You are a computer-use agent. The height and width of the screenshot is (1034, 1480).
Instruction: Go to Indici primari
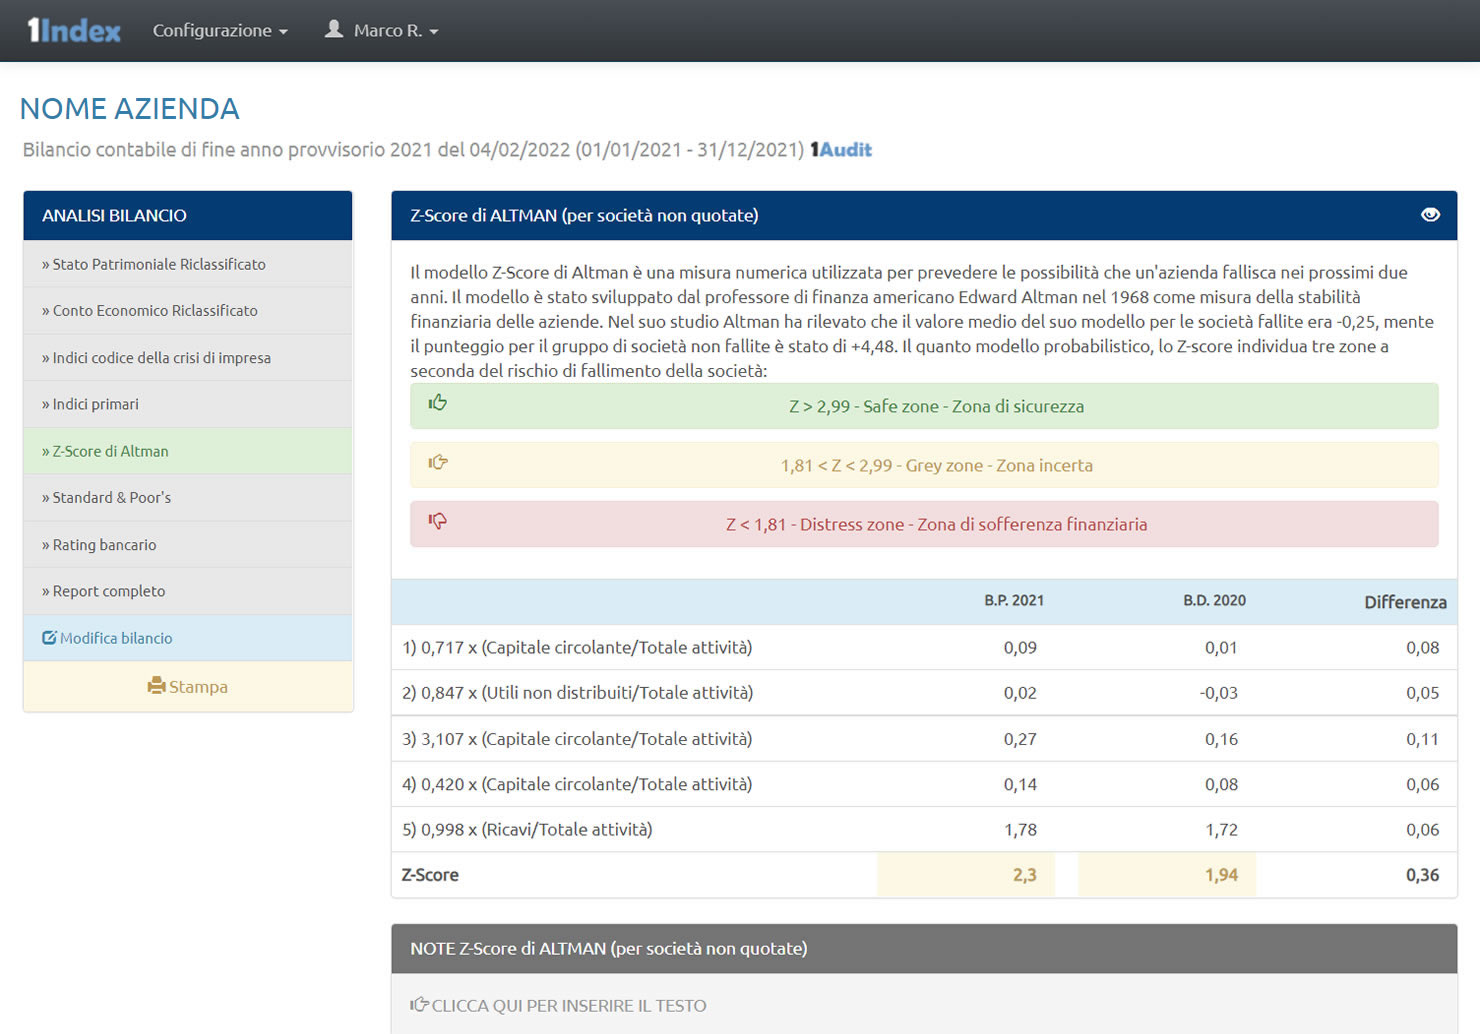[188, 404]
